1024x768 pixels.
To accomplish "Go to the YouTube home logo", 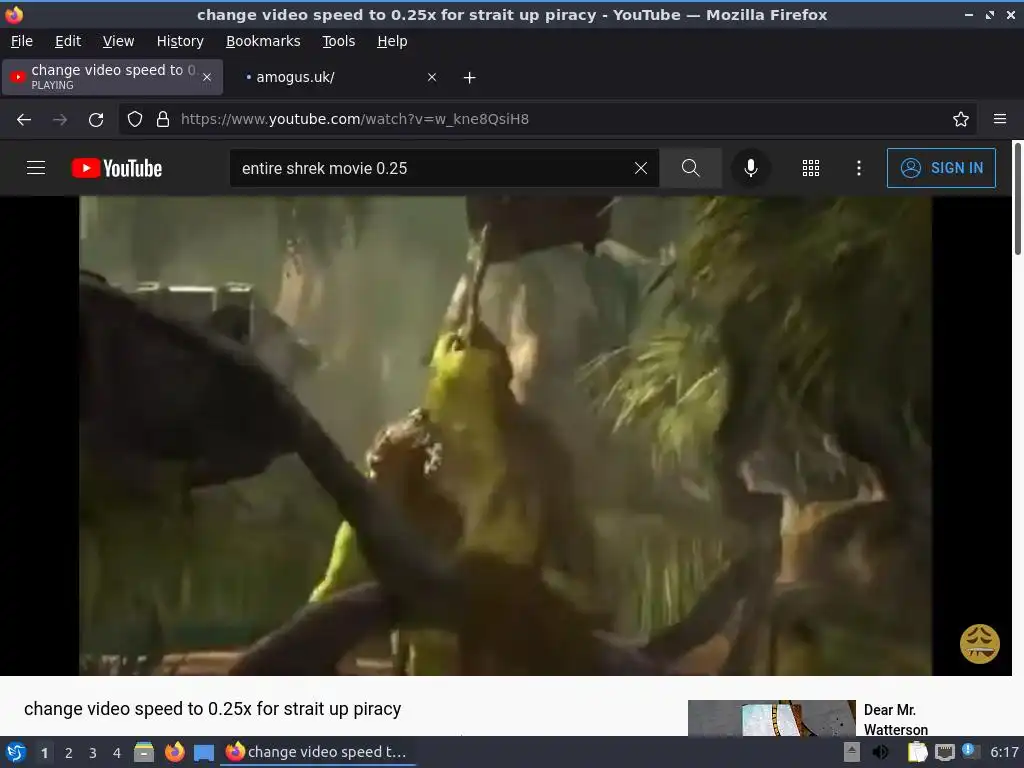I will (x=117, y=168).
